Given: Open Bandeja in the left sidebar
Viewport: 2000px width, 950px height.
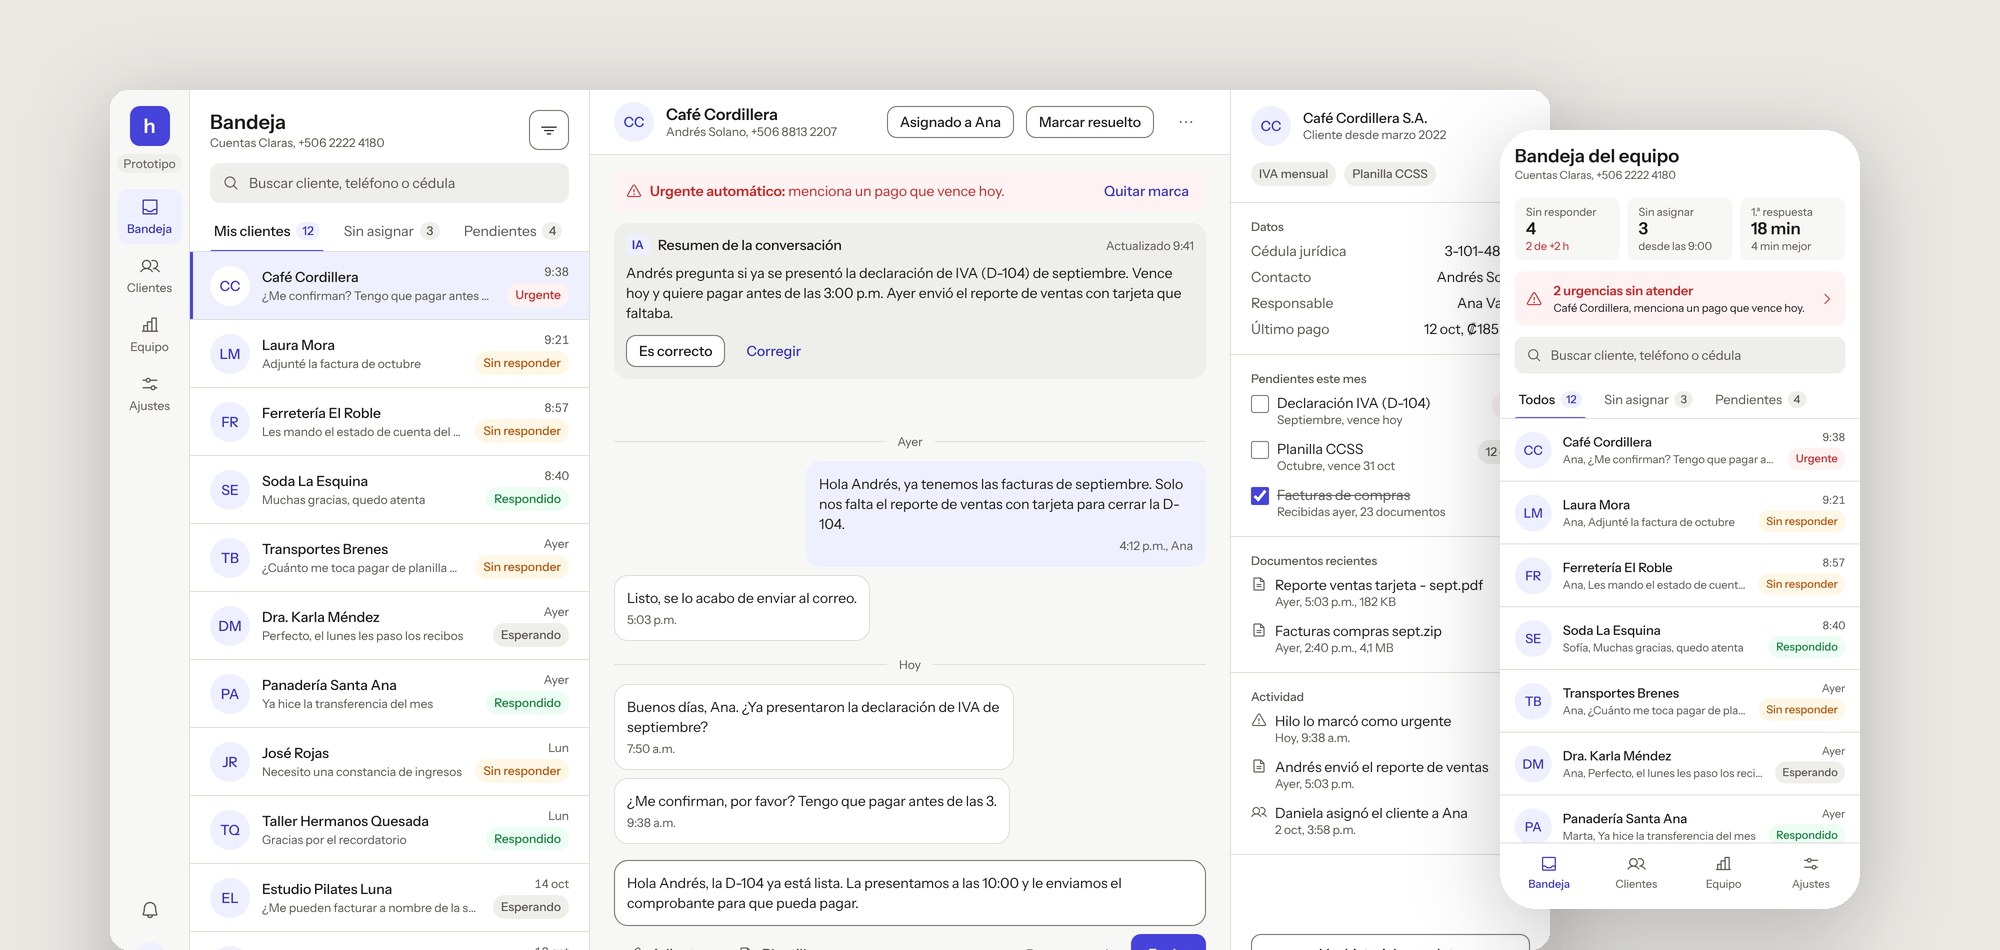Looking at the screenshot, I should (149, 216).
